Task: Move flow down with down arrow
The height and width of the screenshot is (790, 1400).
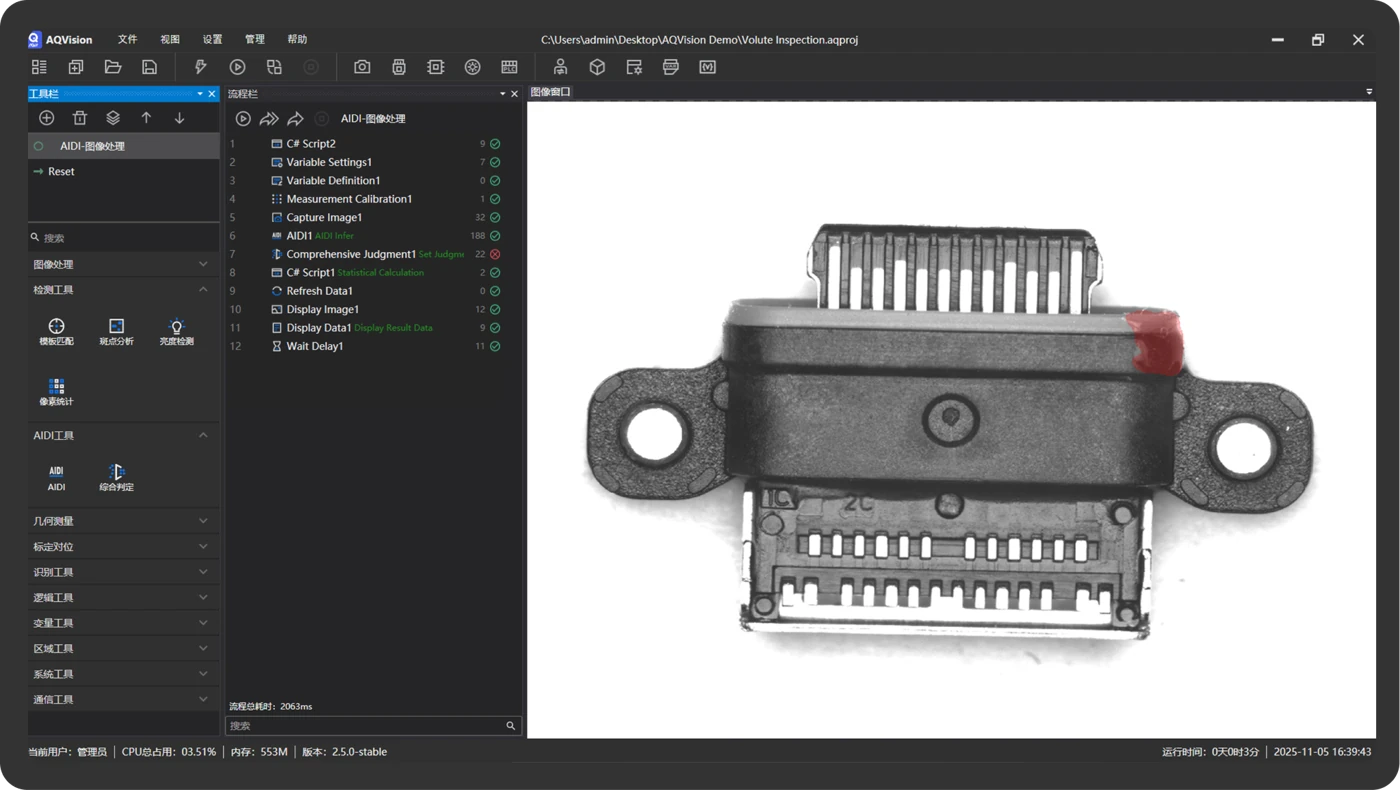Action: pos(179,118)
